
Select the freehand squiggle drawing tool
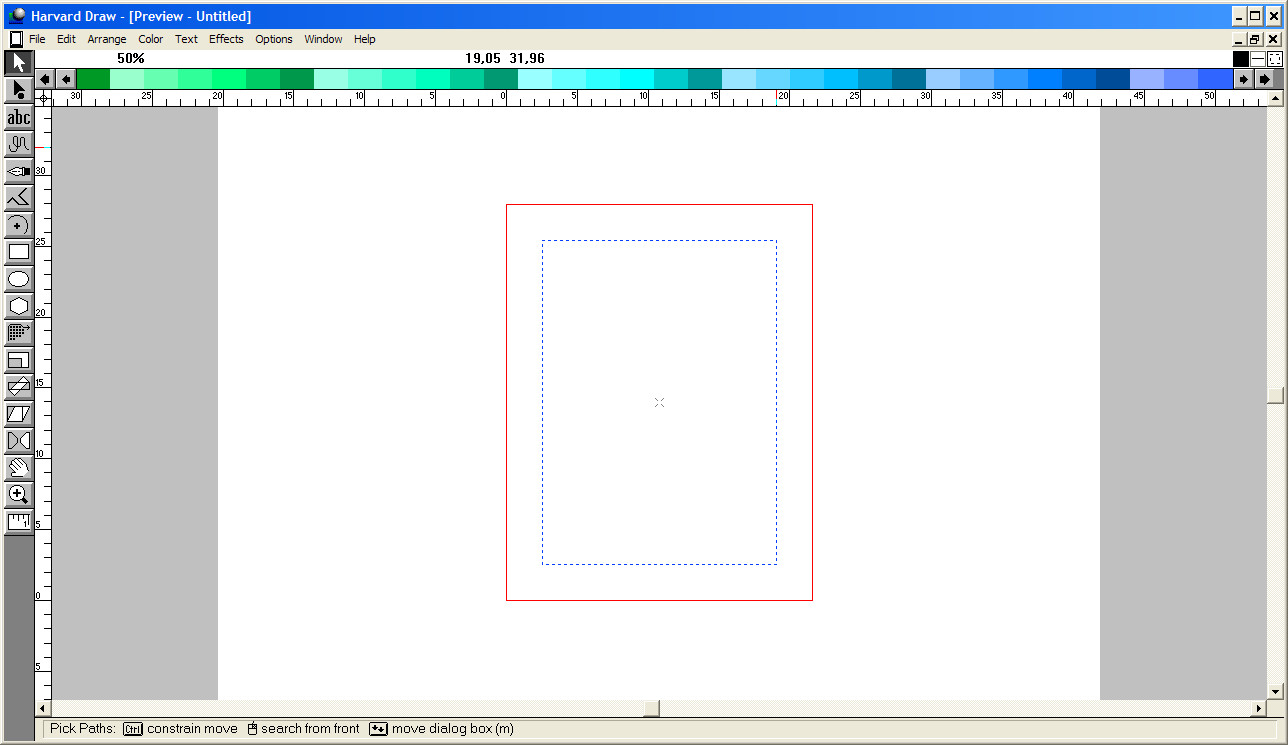(18, 144)
